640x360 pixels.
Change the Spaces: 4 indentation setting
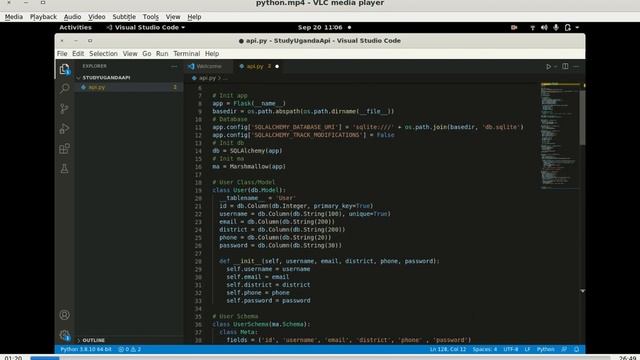[x=485, y=349]
